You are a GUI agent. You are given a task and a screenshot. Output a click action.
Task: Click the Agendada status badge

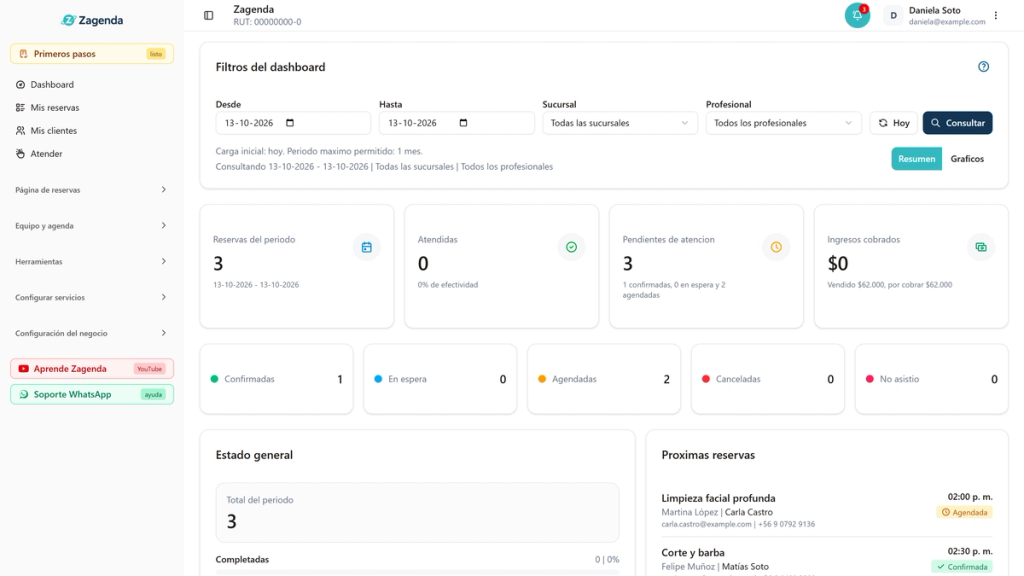[x=965, y=513]
